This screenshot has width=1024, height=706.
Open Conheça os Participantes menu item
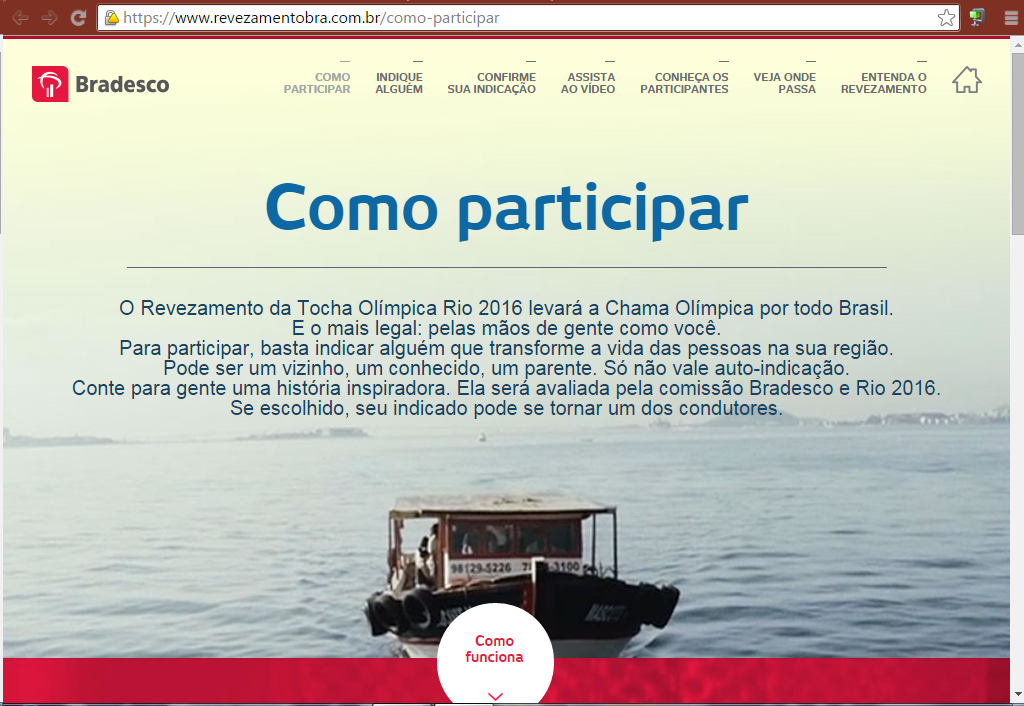coord(684,83)
